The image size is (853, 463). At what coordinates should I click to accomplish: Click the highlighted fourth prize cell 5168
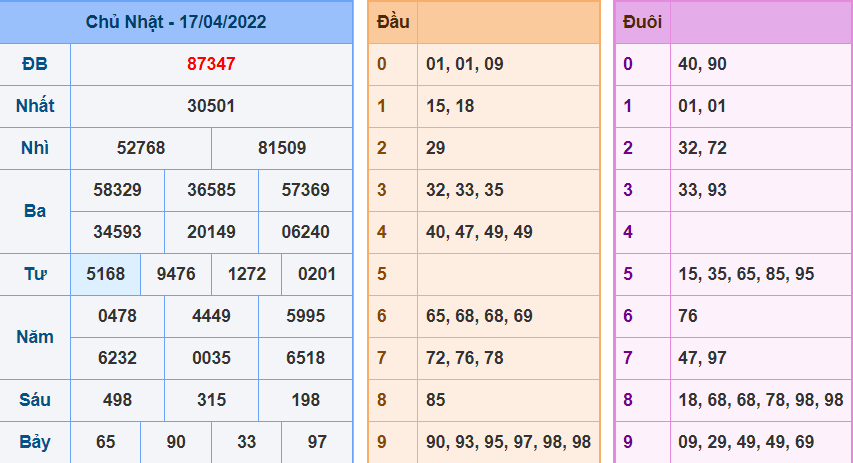(x=106, y=274)
